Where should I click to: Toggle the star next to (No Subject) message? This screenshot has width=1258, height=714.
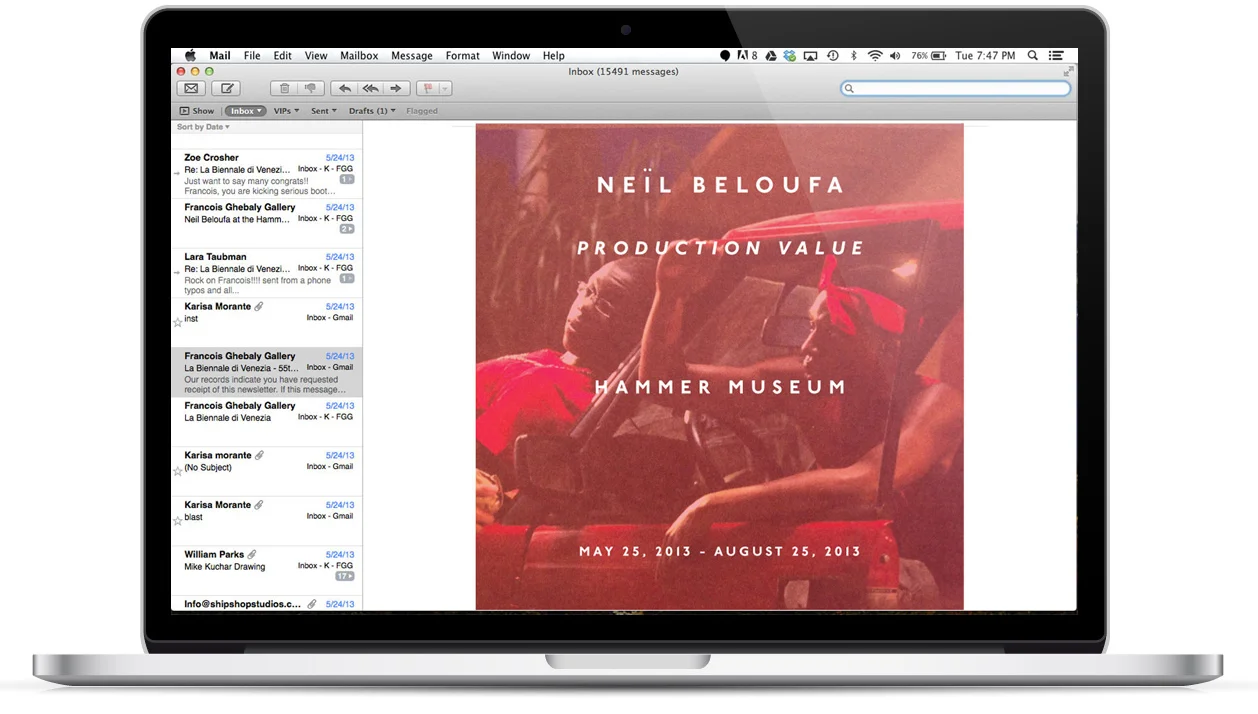tap(178, 471)
